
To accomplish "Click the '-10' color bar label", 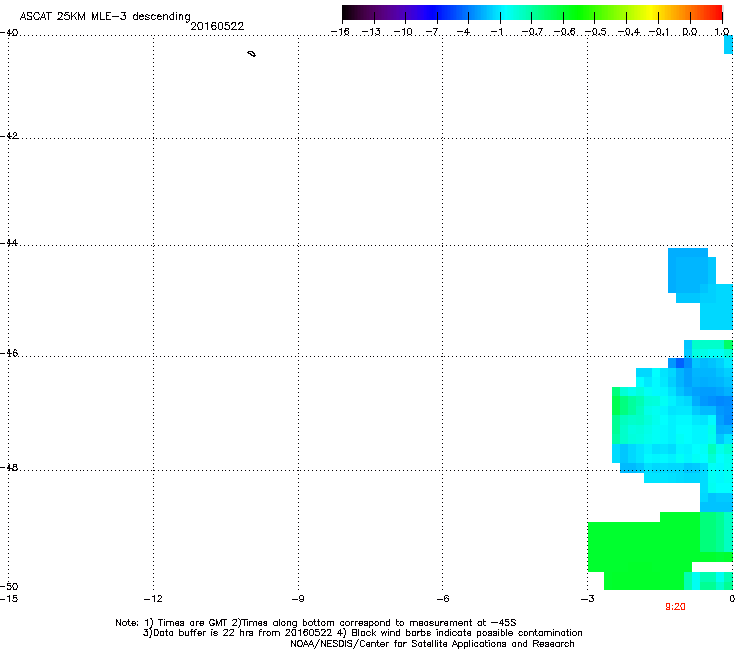I will pos(403,32).
